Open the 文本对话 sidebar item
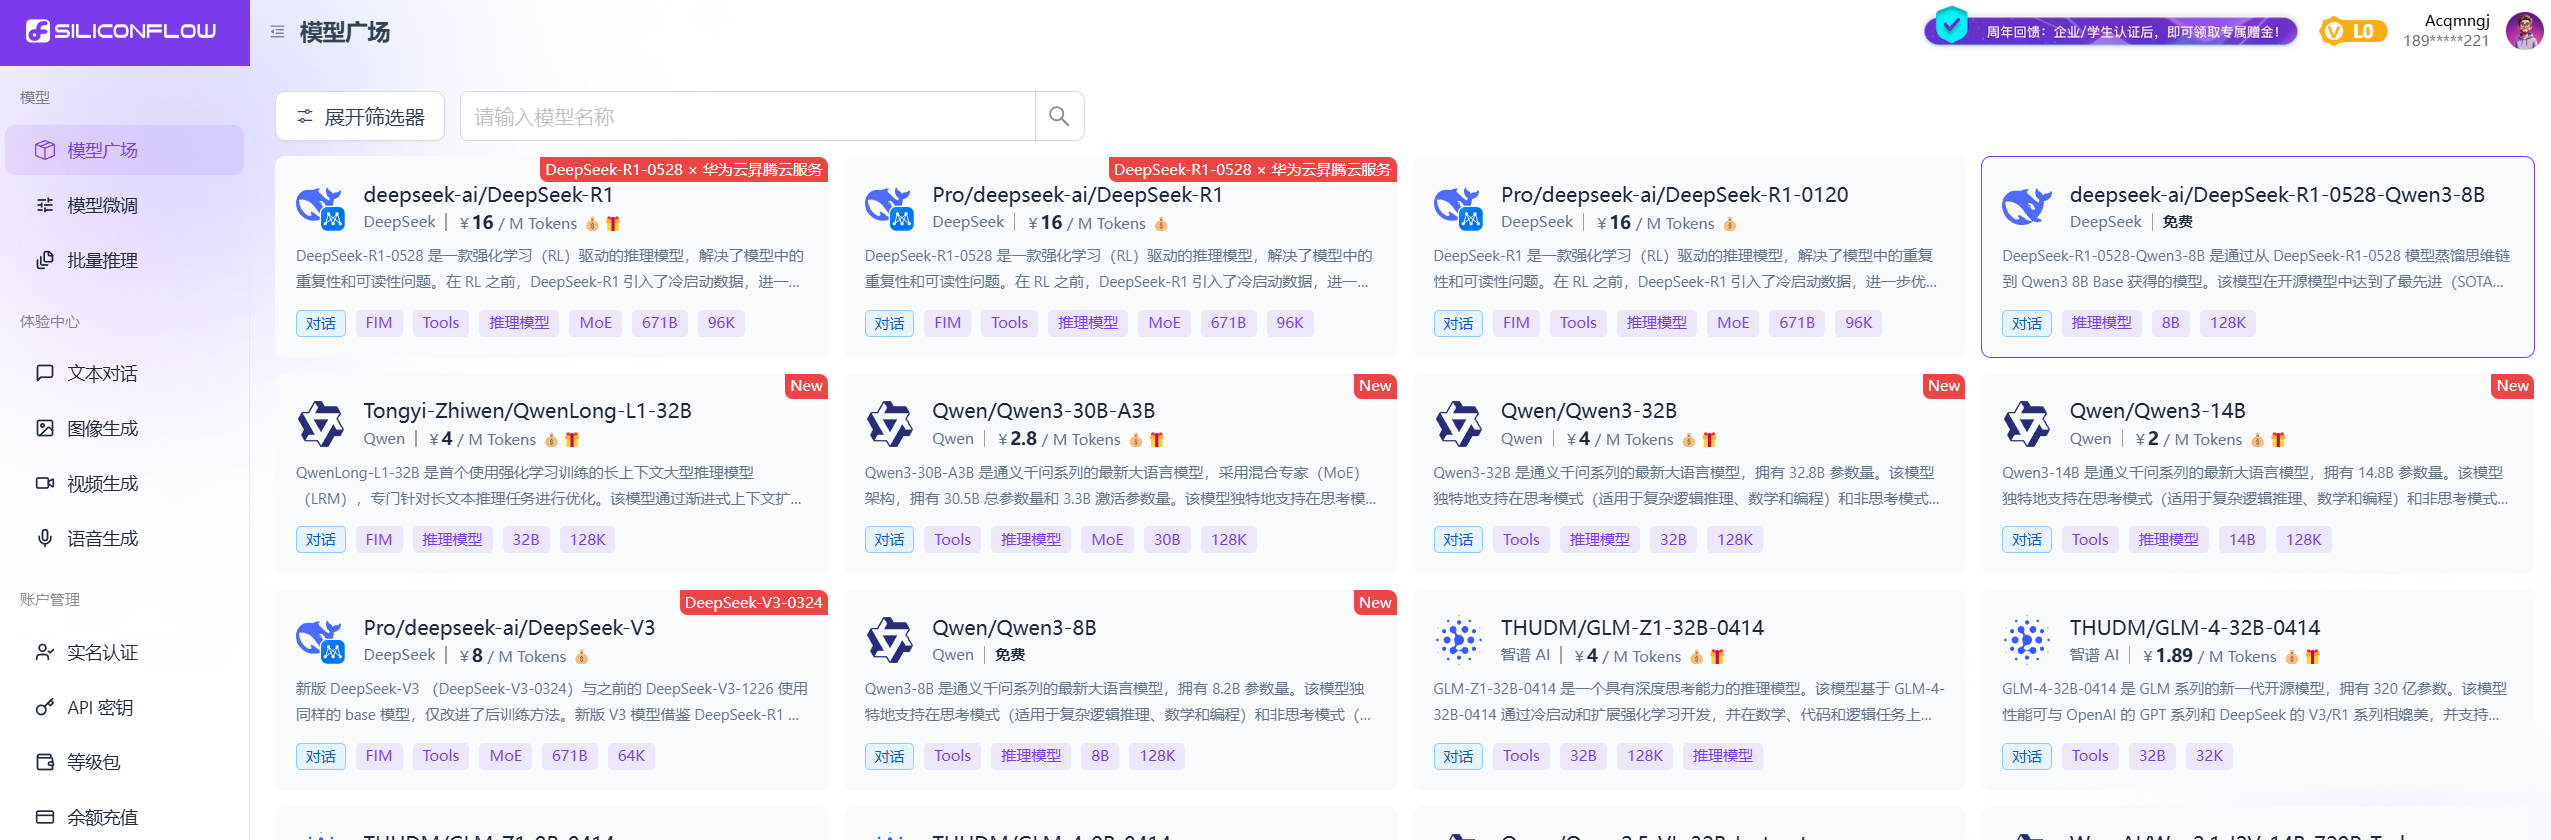 point(125,373)
